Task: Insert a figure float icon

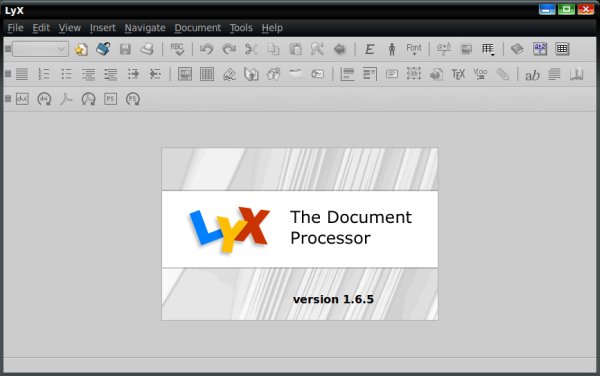Action: 185,74
